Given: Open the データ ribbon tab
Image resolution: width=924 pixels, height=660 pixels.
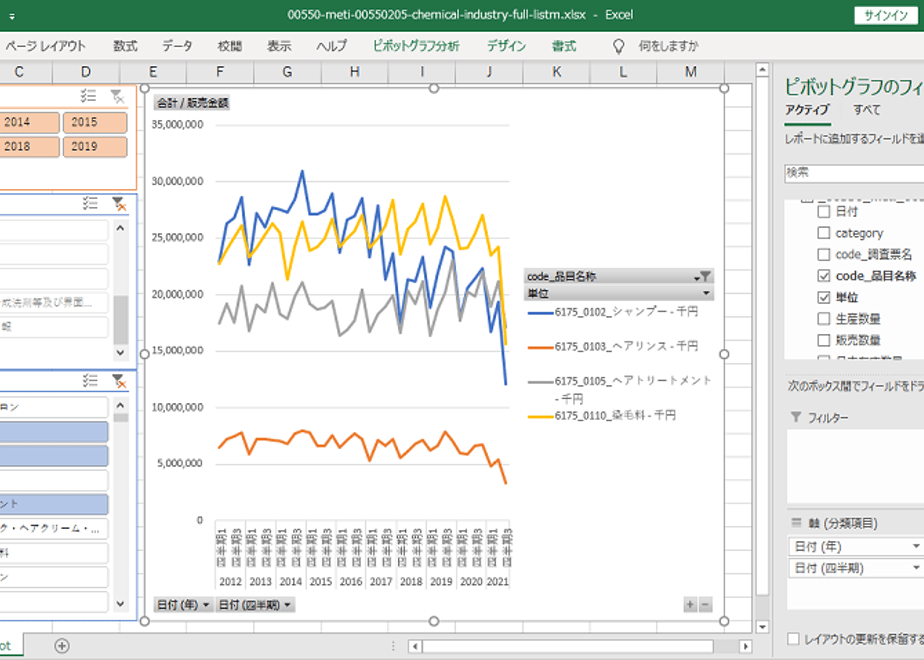Looking at the screenshot, I should (x=177, y=46).
